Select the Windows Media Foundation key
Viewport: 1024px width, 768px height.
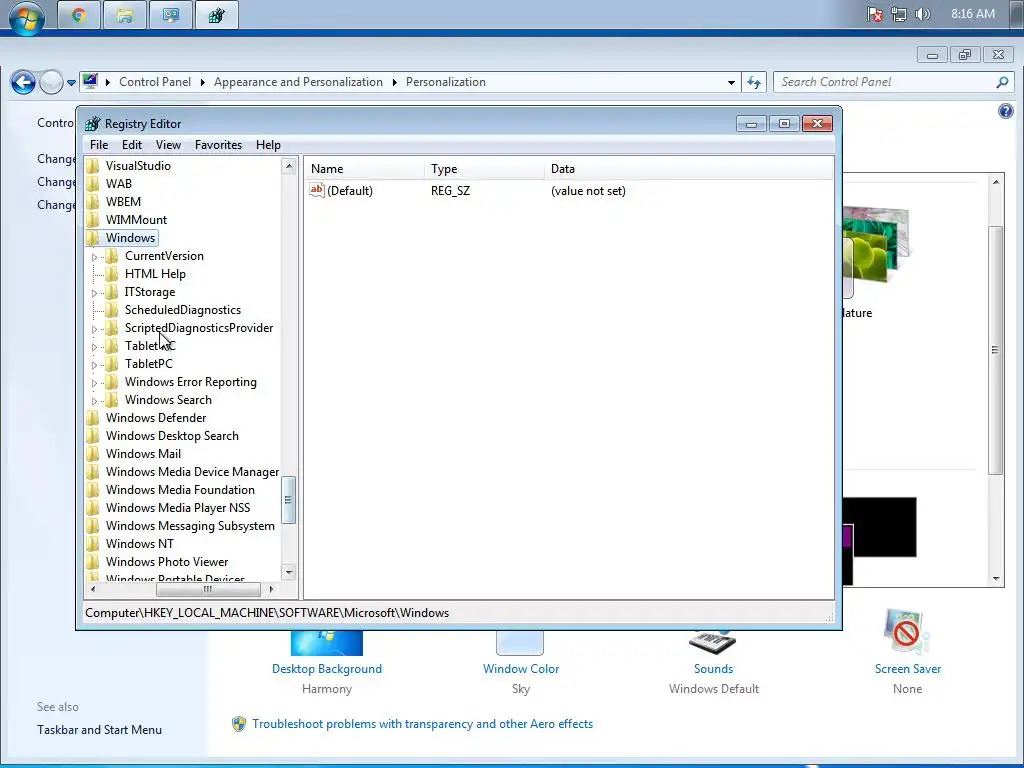click(x=180, y=490)
